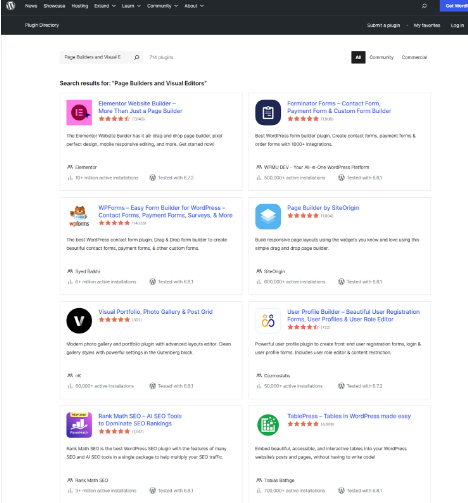Click the star rating for TablePress

(303, 424)
